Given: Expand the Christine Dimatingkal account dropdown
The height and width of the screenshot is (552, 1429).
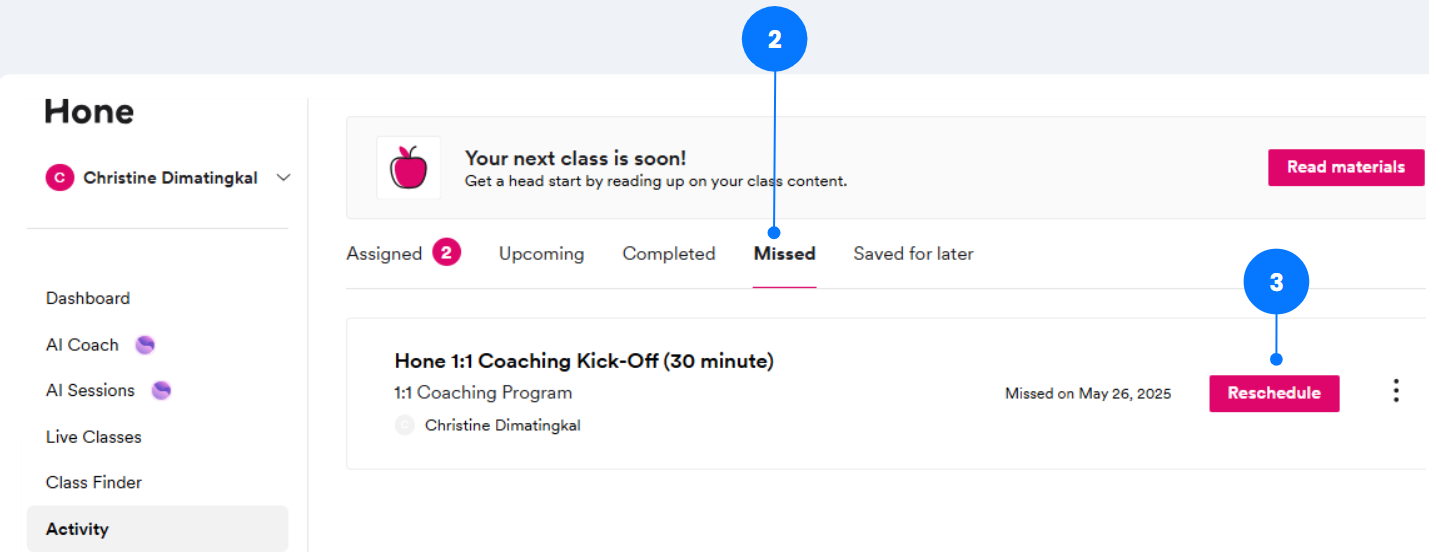Looking at the screenshot, I should click(284, 178).
